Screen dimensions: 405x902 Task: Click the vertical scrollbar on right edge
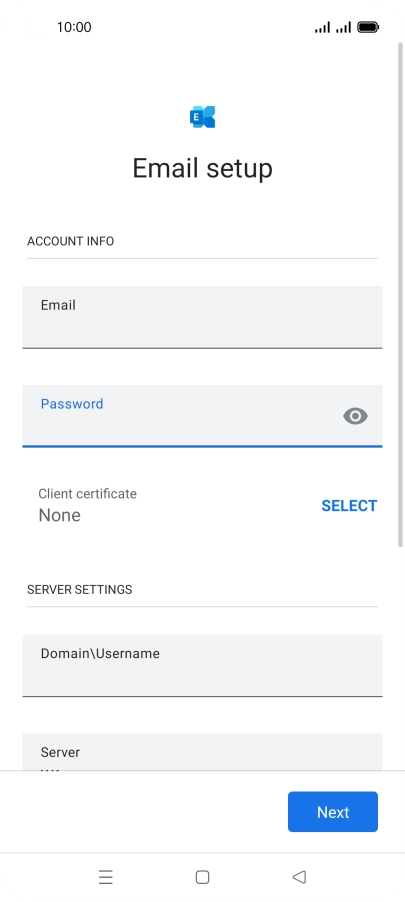pyautogui.click(x=400, y=295)
